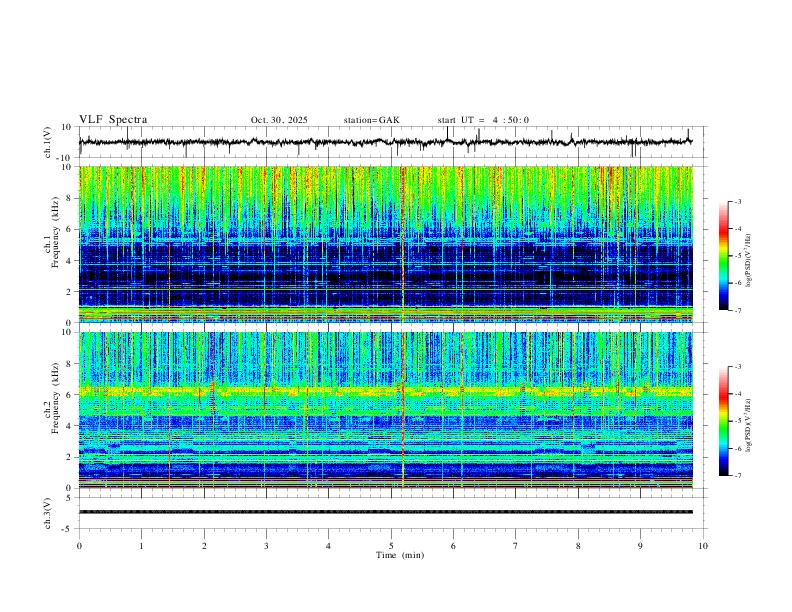Click the lower color scale bar
The image size is (792, 612).
(x=724, y=421)
